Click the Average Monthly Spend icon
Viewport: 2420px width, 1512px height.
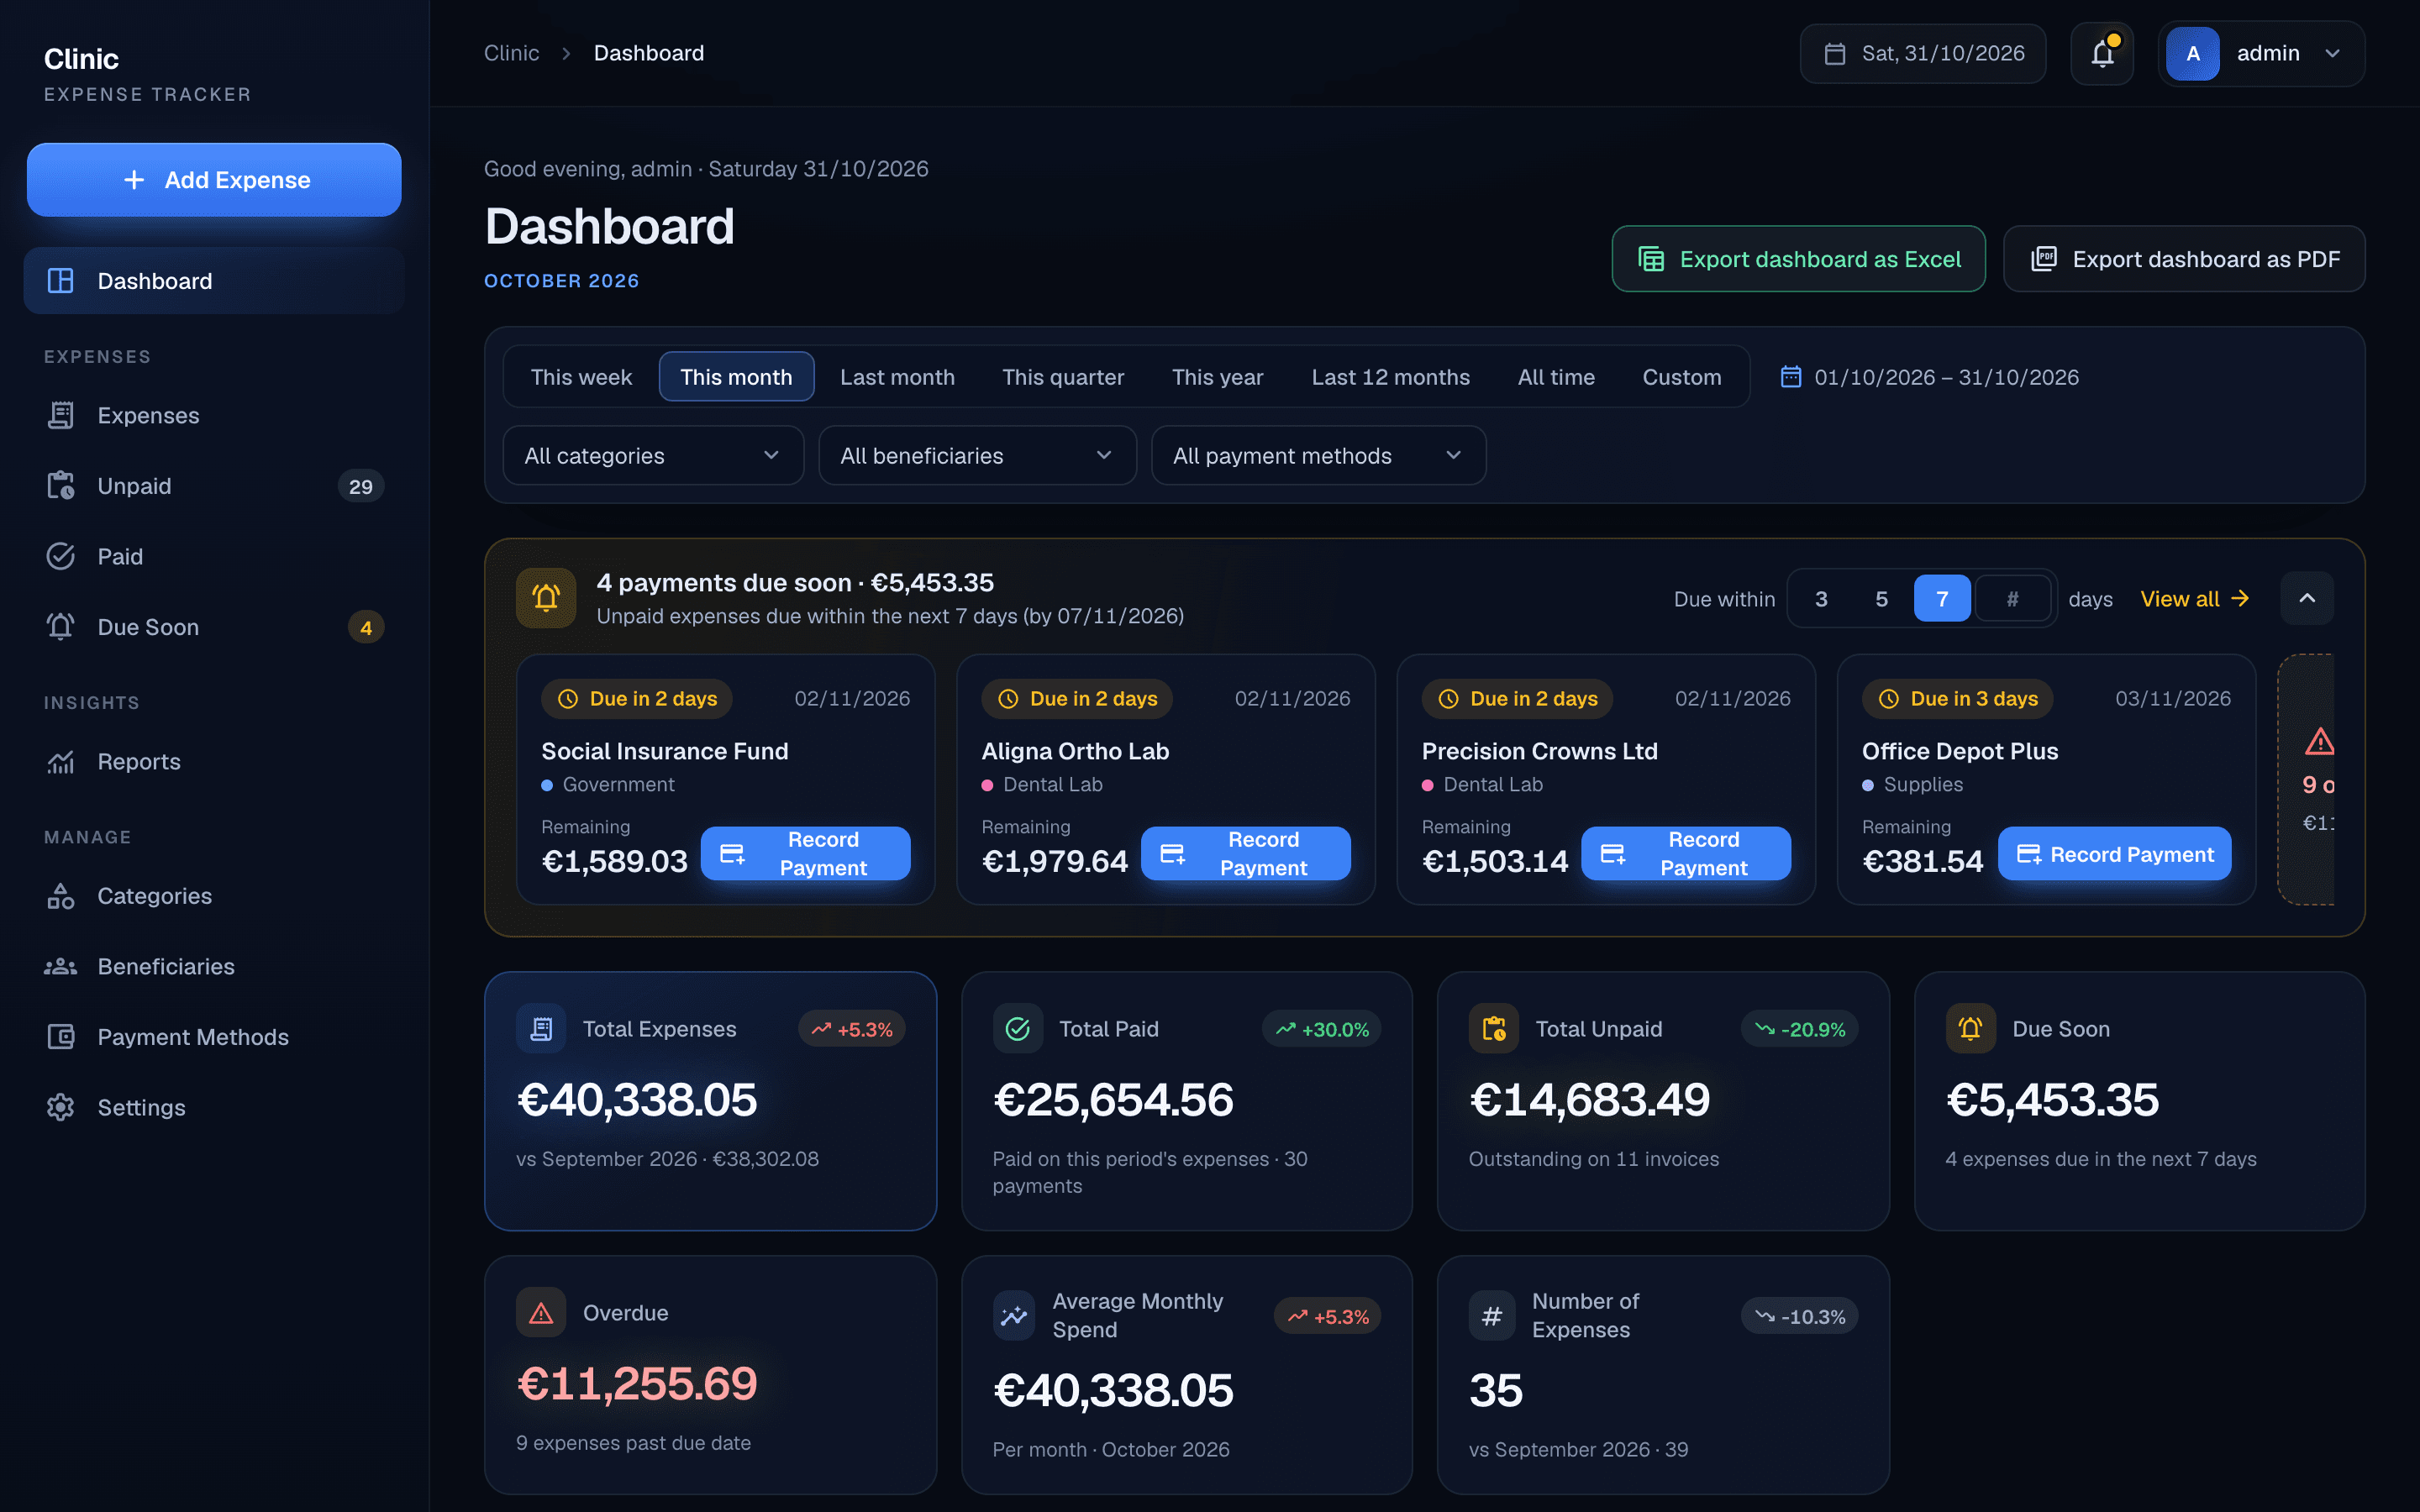coord(1014,1316)
